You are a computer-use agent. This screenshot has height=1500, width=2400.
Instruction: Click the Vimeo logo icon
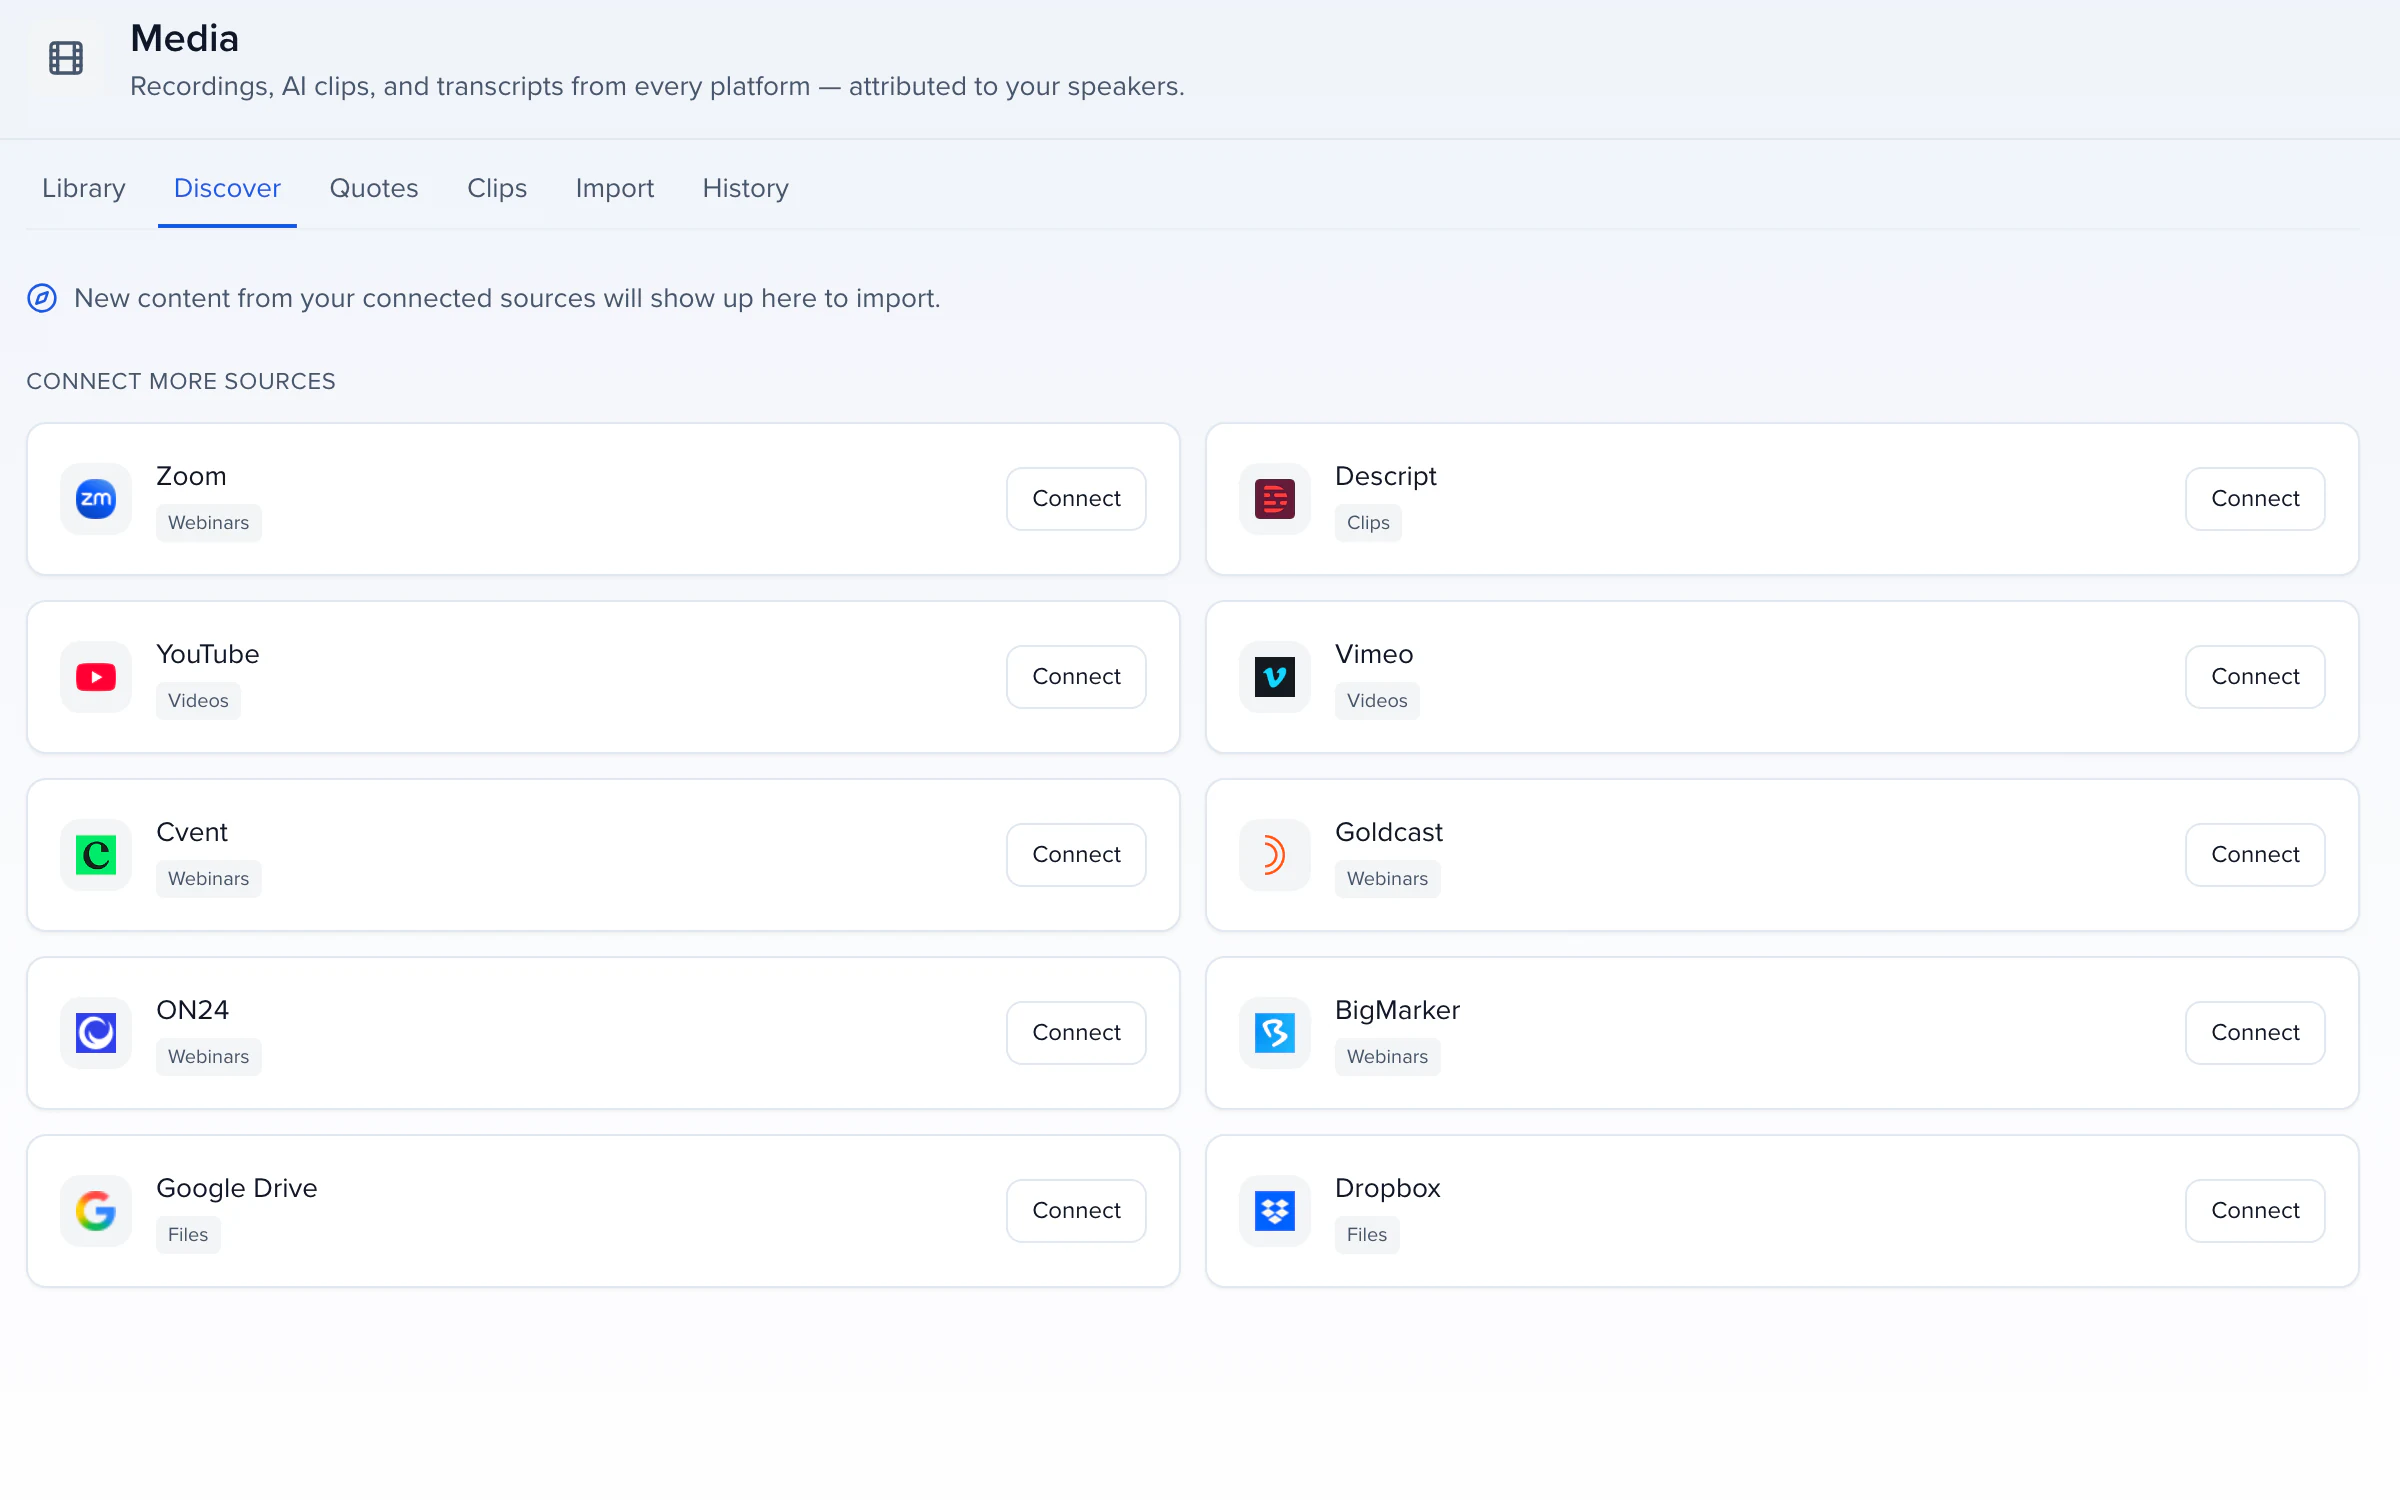coord(1275,677)
